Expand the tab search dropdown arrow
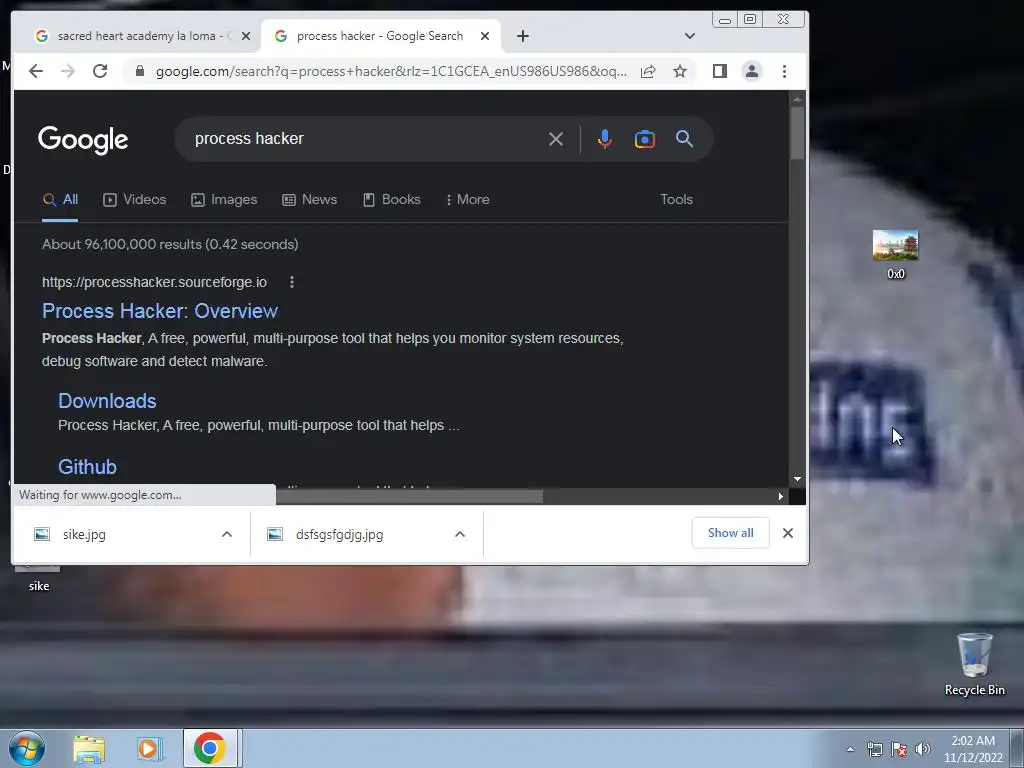This screenshot has width=1024, height=768. [x=689, y=36]
